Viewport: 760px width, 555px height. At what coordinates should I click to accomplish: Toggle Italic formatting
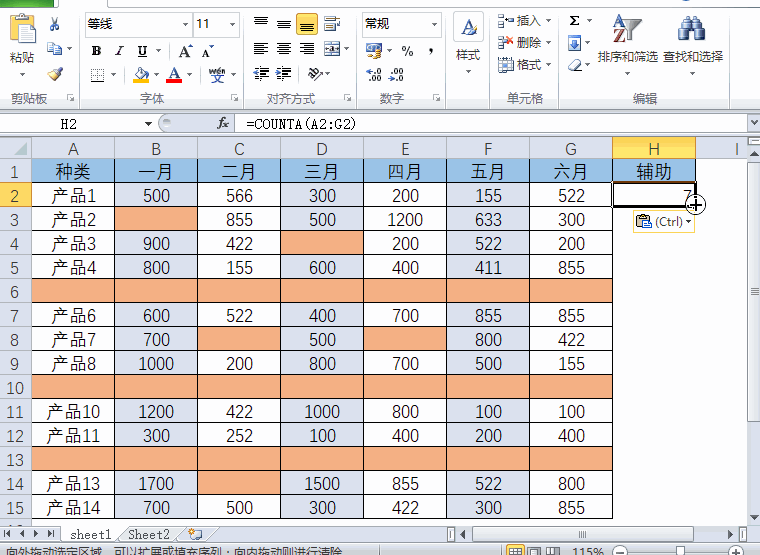[x=119, y=50]
